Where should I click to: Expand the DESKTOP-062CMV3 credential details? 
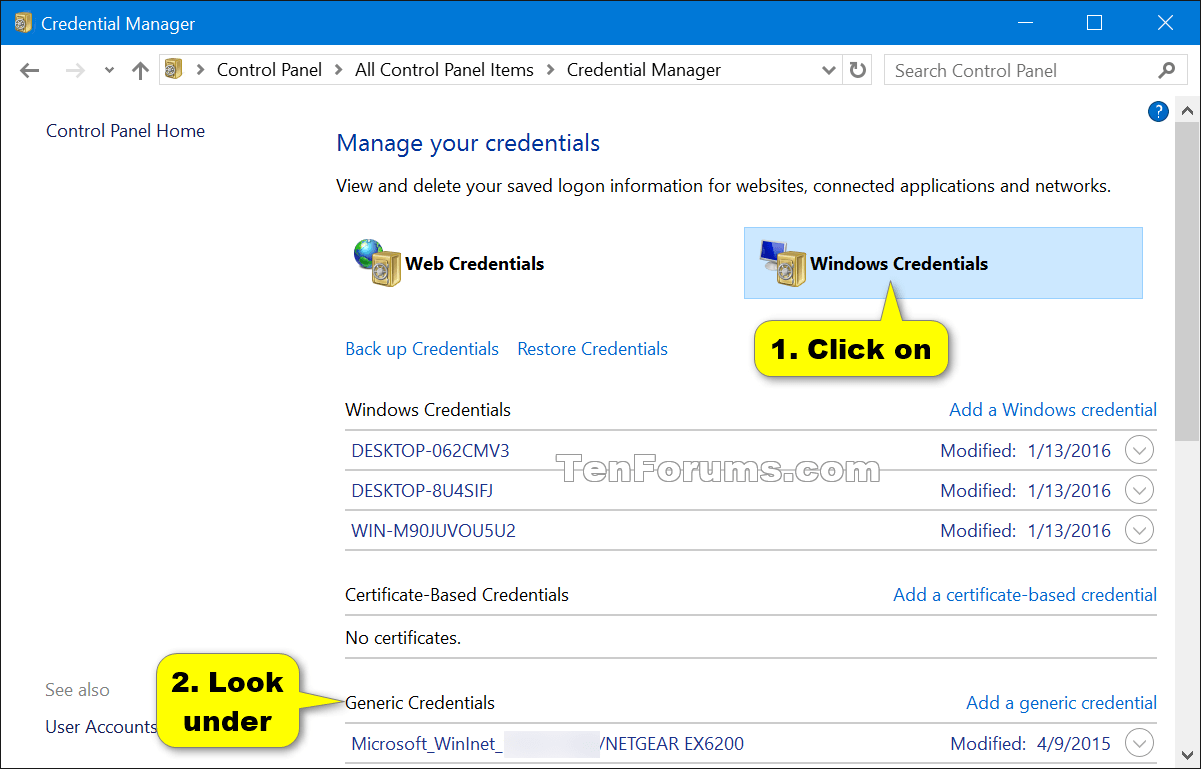click(x=1139, y=450)
